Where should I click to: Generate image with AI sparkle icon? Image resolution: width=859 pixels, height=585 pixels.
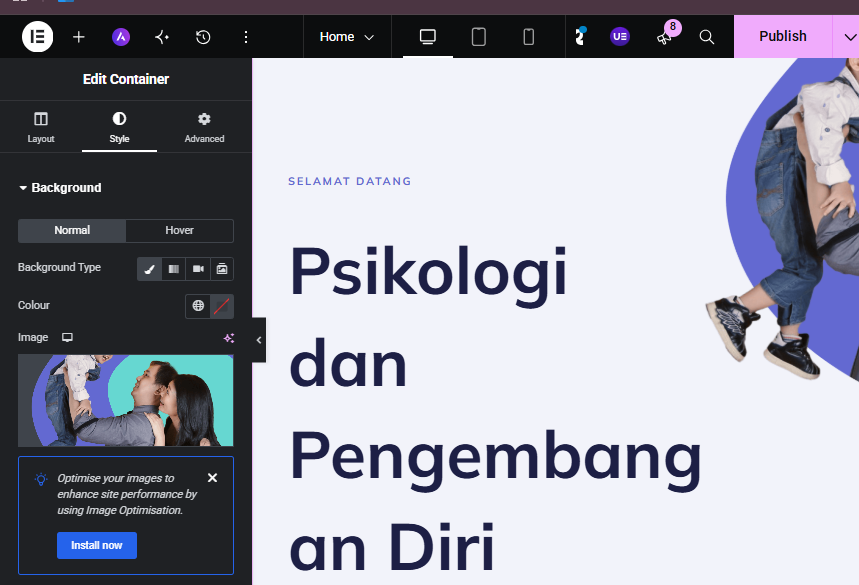click(x=228, y=338)
